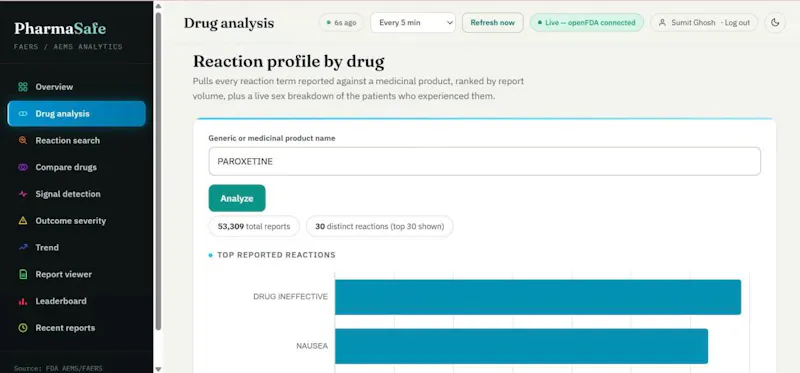Click the Report viewer document icon

(22, 275)
